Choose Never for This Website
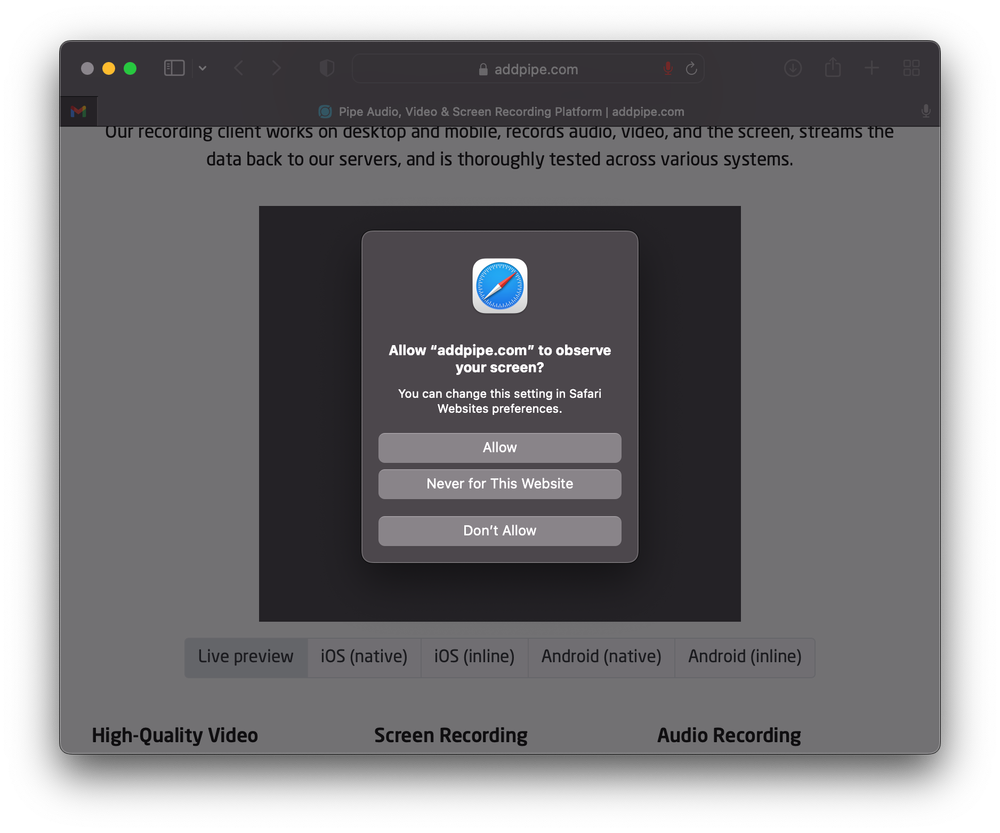Viewport: 1000px width, 833px height. pyautogui.click(x=499, y=484)
